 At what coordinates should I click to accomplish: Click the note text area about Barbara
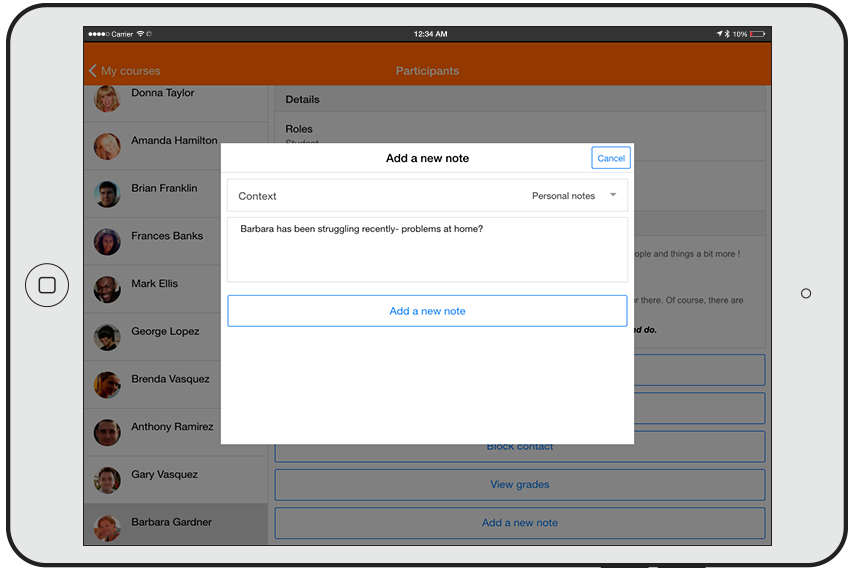[x=427, y=250]
